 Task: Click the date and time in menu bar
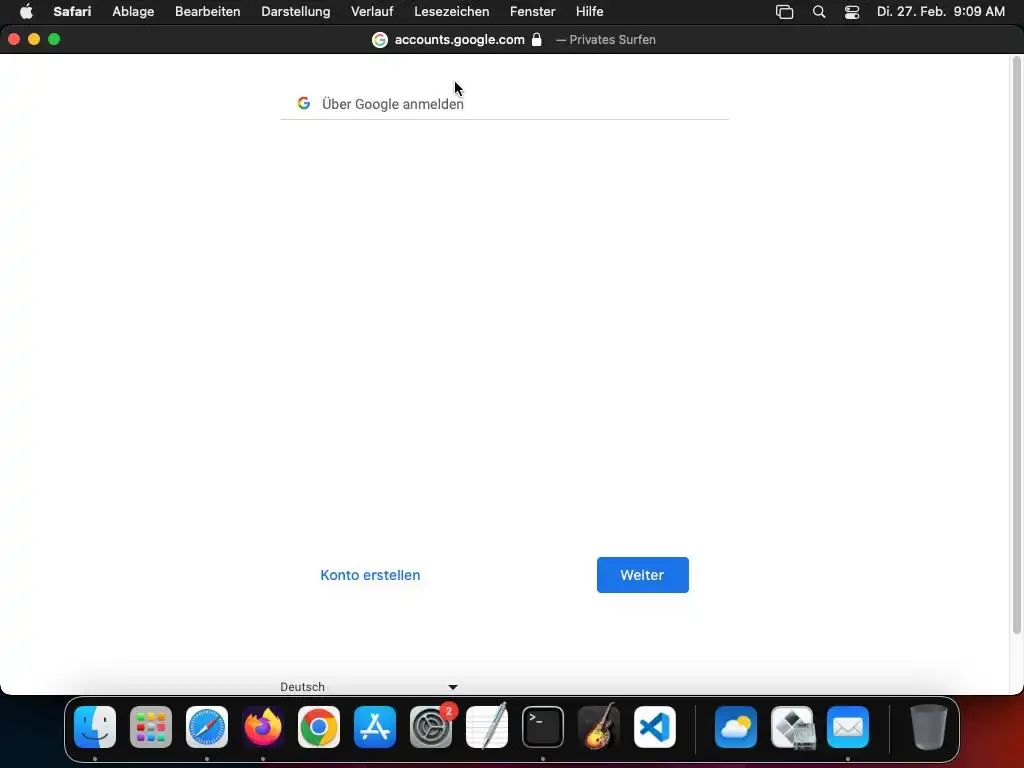pyautogui.click(x=940, y=12)
